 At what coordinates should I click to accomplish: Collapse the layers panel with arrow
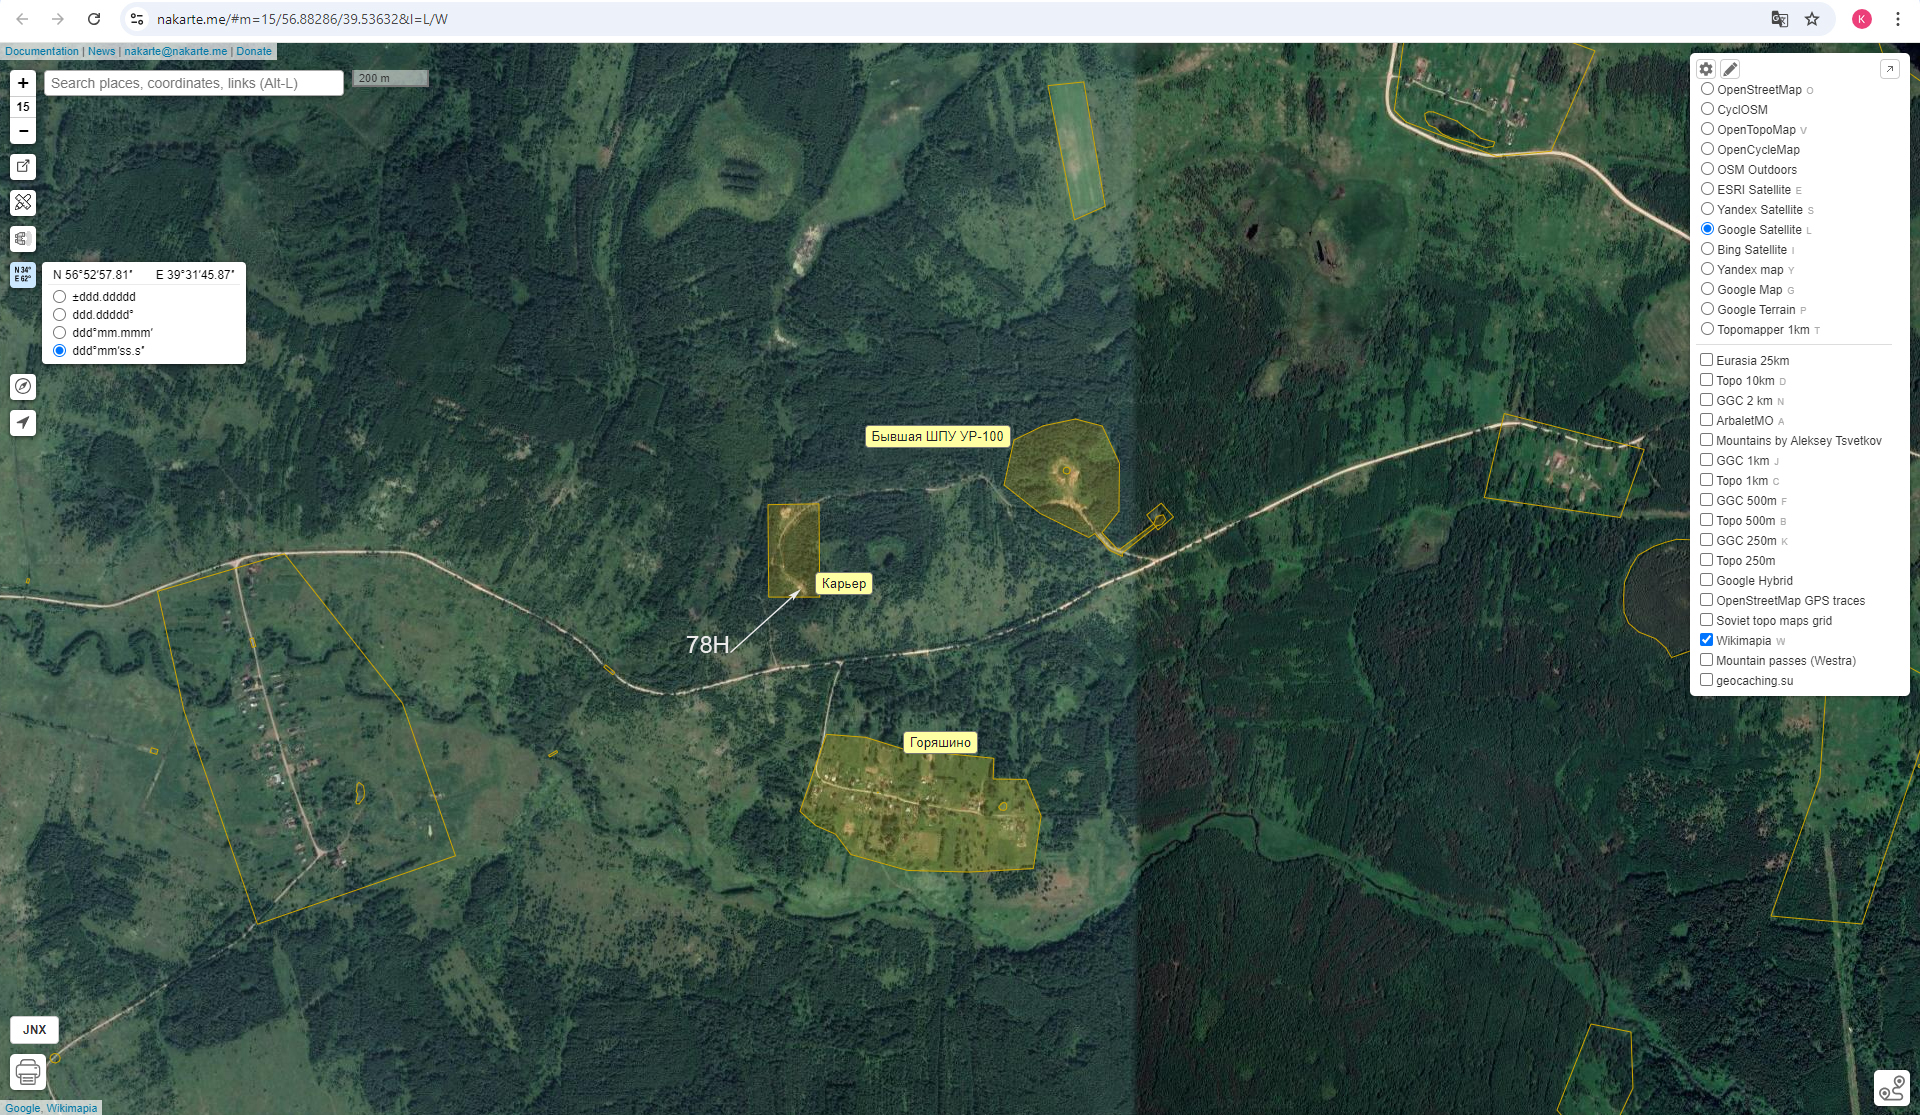1889,69
